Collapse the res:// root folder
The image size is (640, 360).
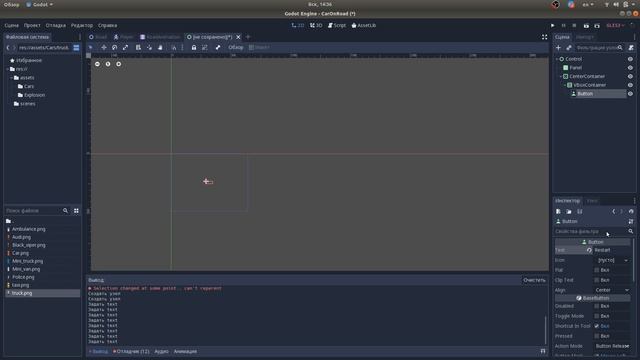7,69
